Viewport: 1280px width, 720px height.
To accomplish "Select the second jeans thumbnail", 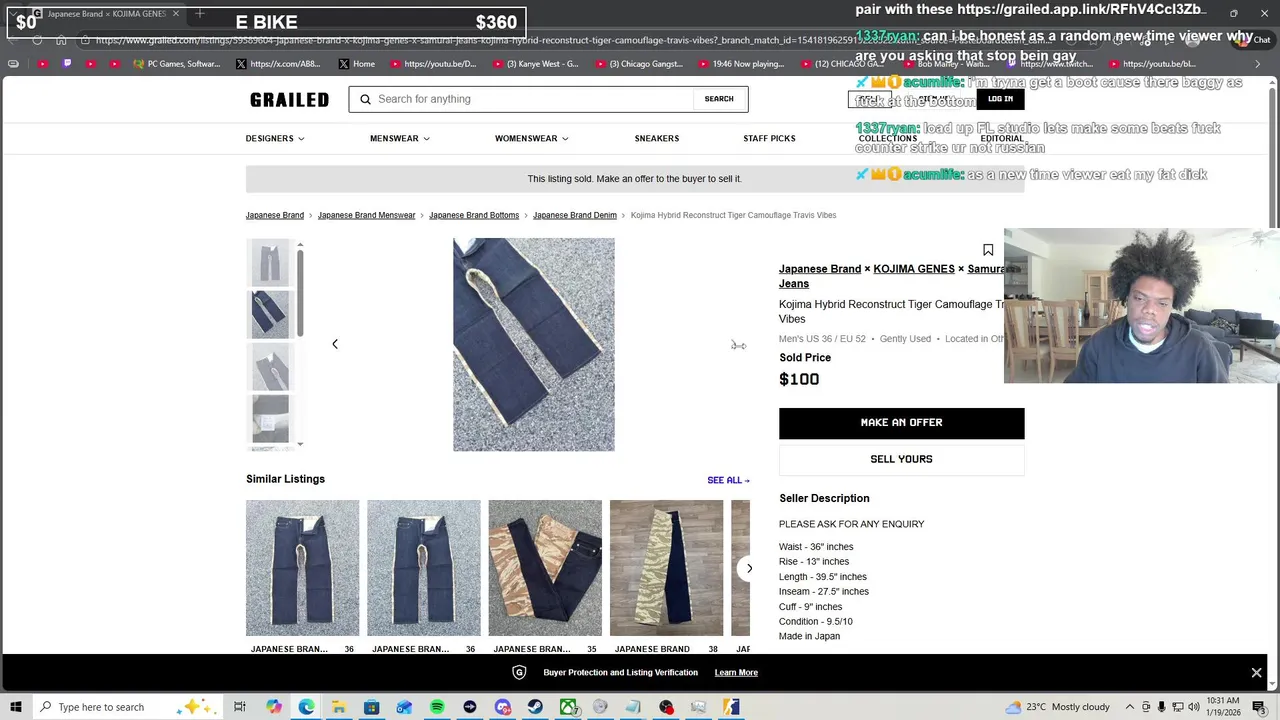I will pyautogui.click(x=270, y=314).
